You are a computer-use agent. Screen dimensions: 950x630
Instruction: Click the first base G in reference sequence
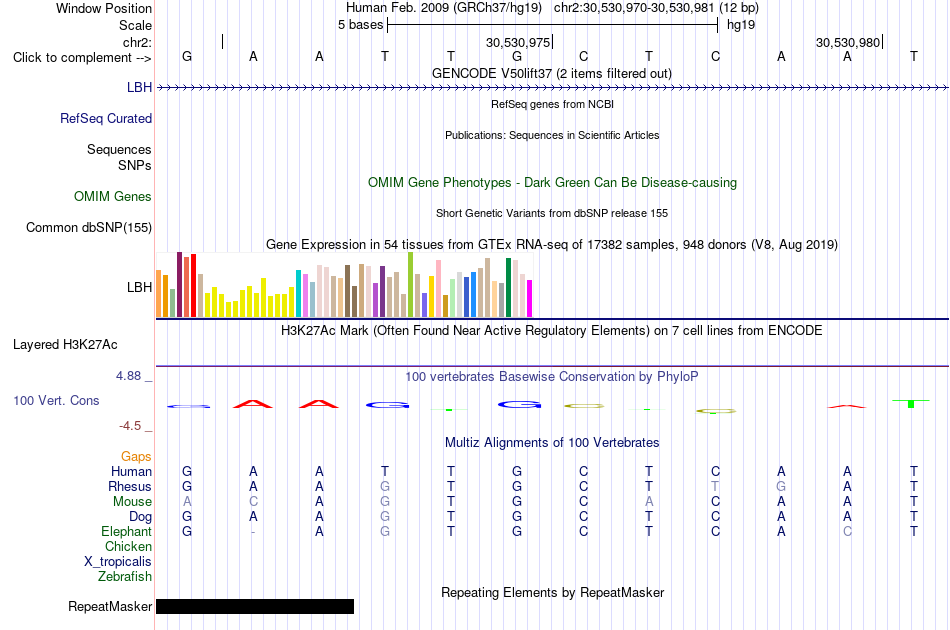point(187,56)
